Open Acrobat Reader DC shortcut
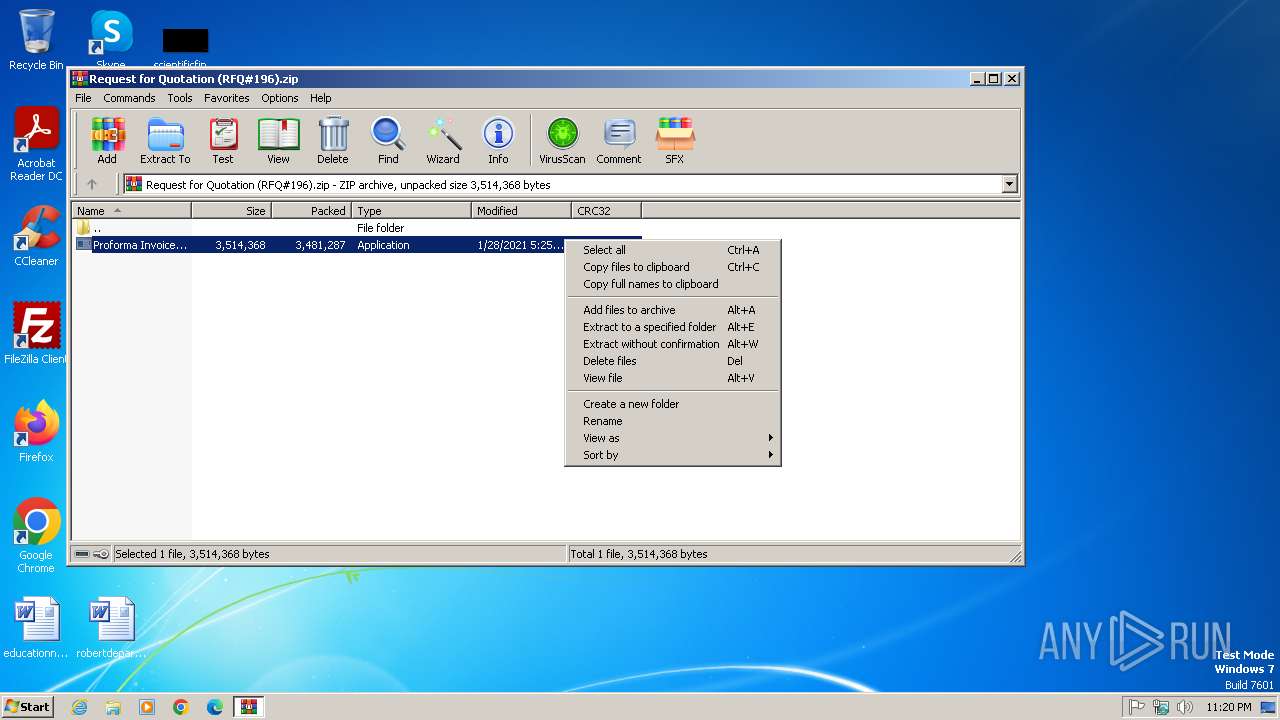The image size is (1280, 720). 36,145
